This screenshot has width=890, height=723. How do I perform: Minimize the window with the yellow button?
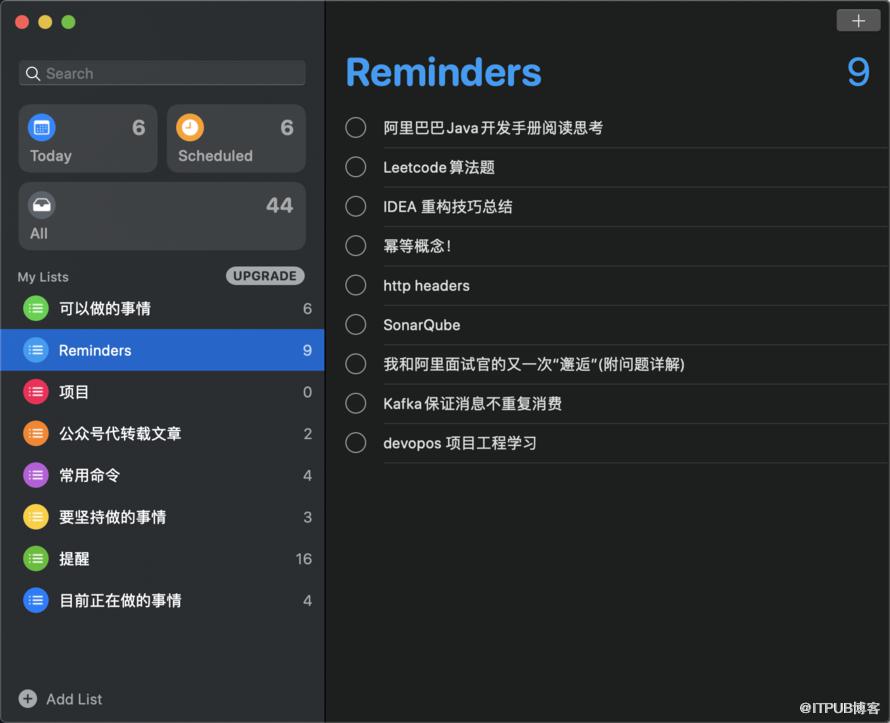45,22
